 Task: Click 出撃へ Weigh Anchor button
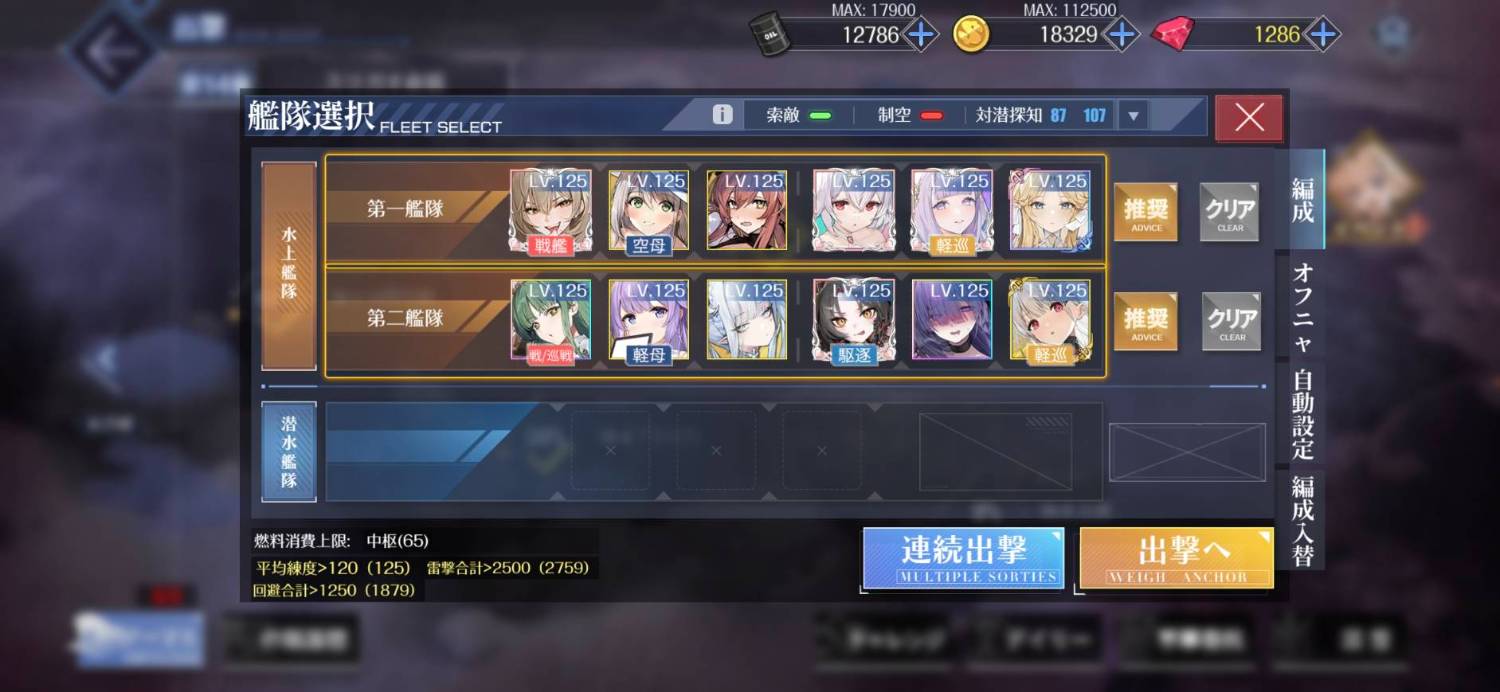1177,558
